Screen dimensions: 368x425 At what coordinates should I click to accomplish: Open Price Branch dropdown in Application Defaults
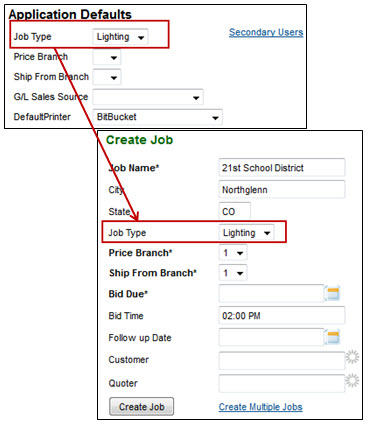click(107, 57)
